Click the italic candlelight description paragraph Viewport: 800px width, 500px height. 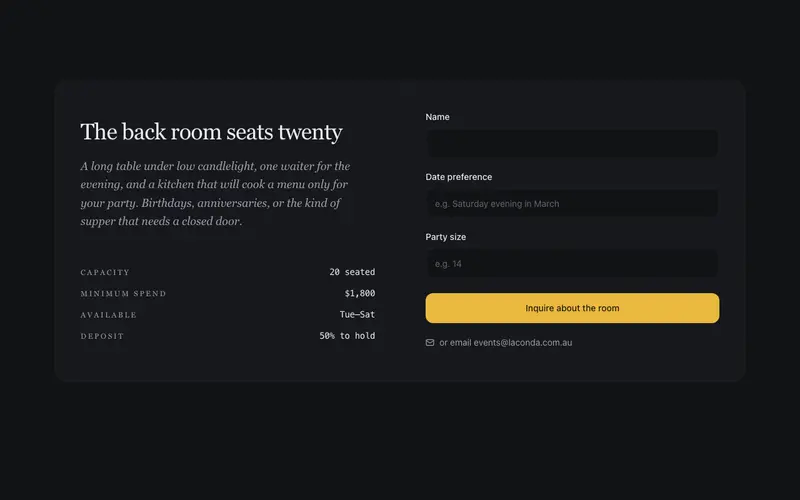(215, 193)
